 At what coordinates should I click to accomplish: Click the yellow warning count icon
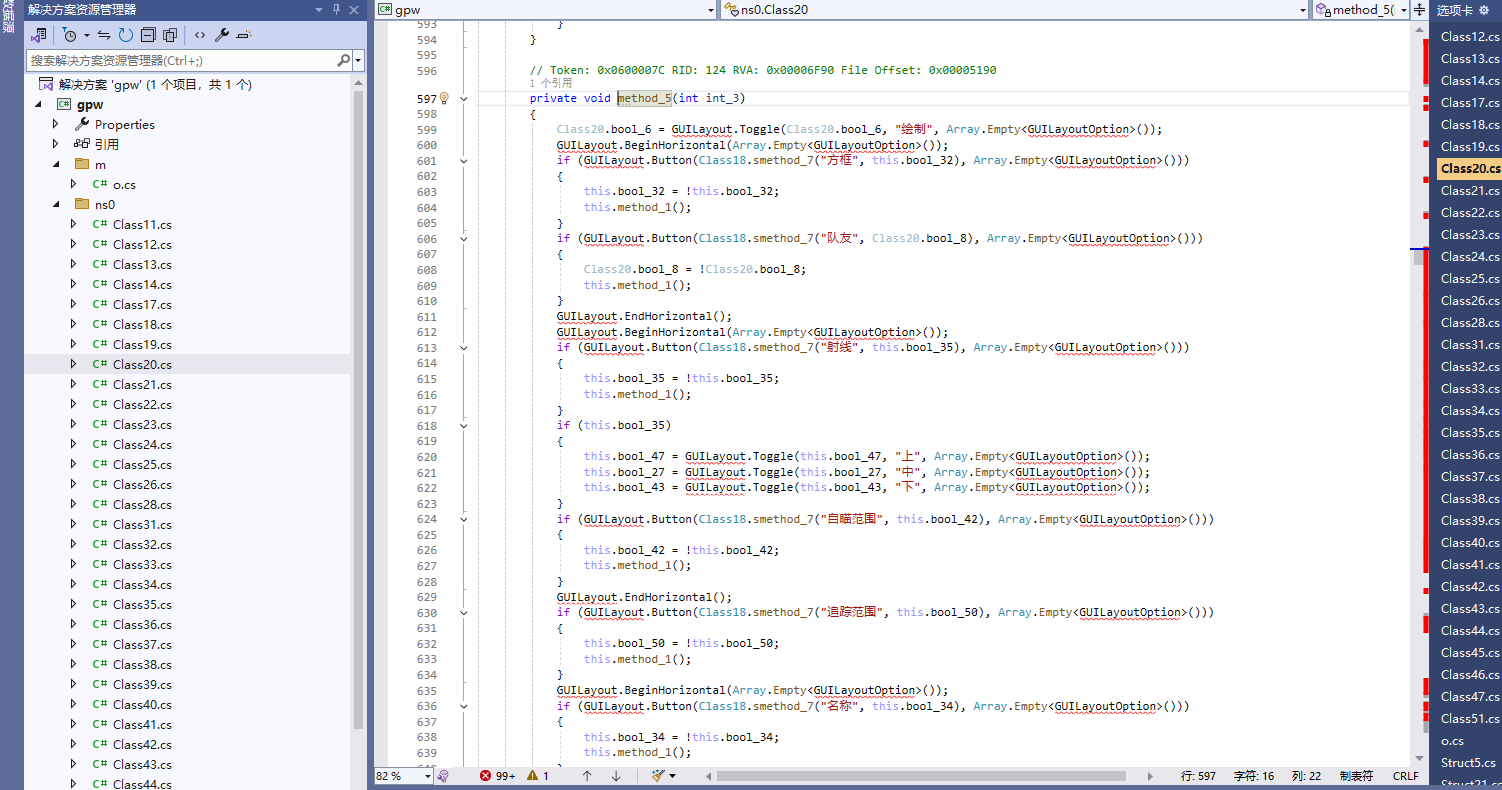pyautogui.click(x=532, y=776)
